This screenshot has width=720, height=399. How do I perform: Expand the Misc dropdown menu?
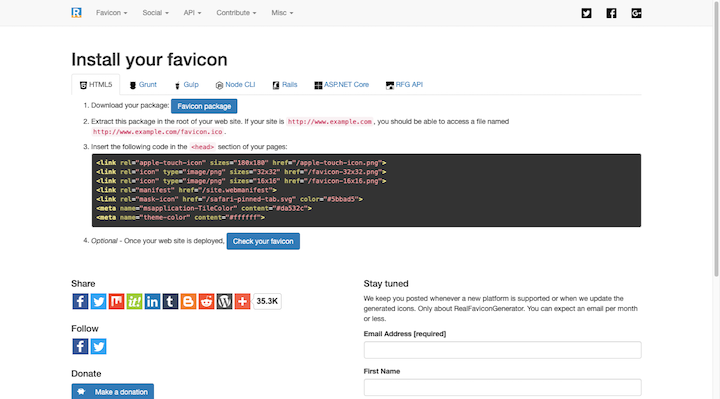point(282,13)
